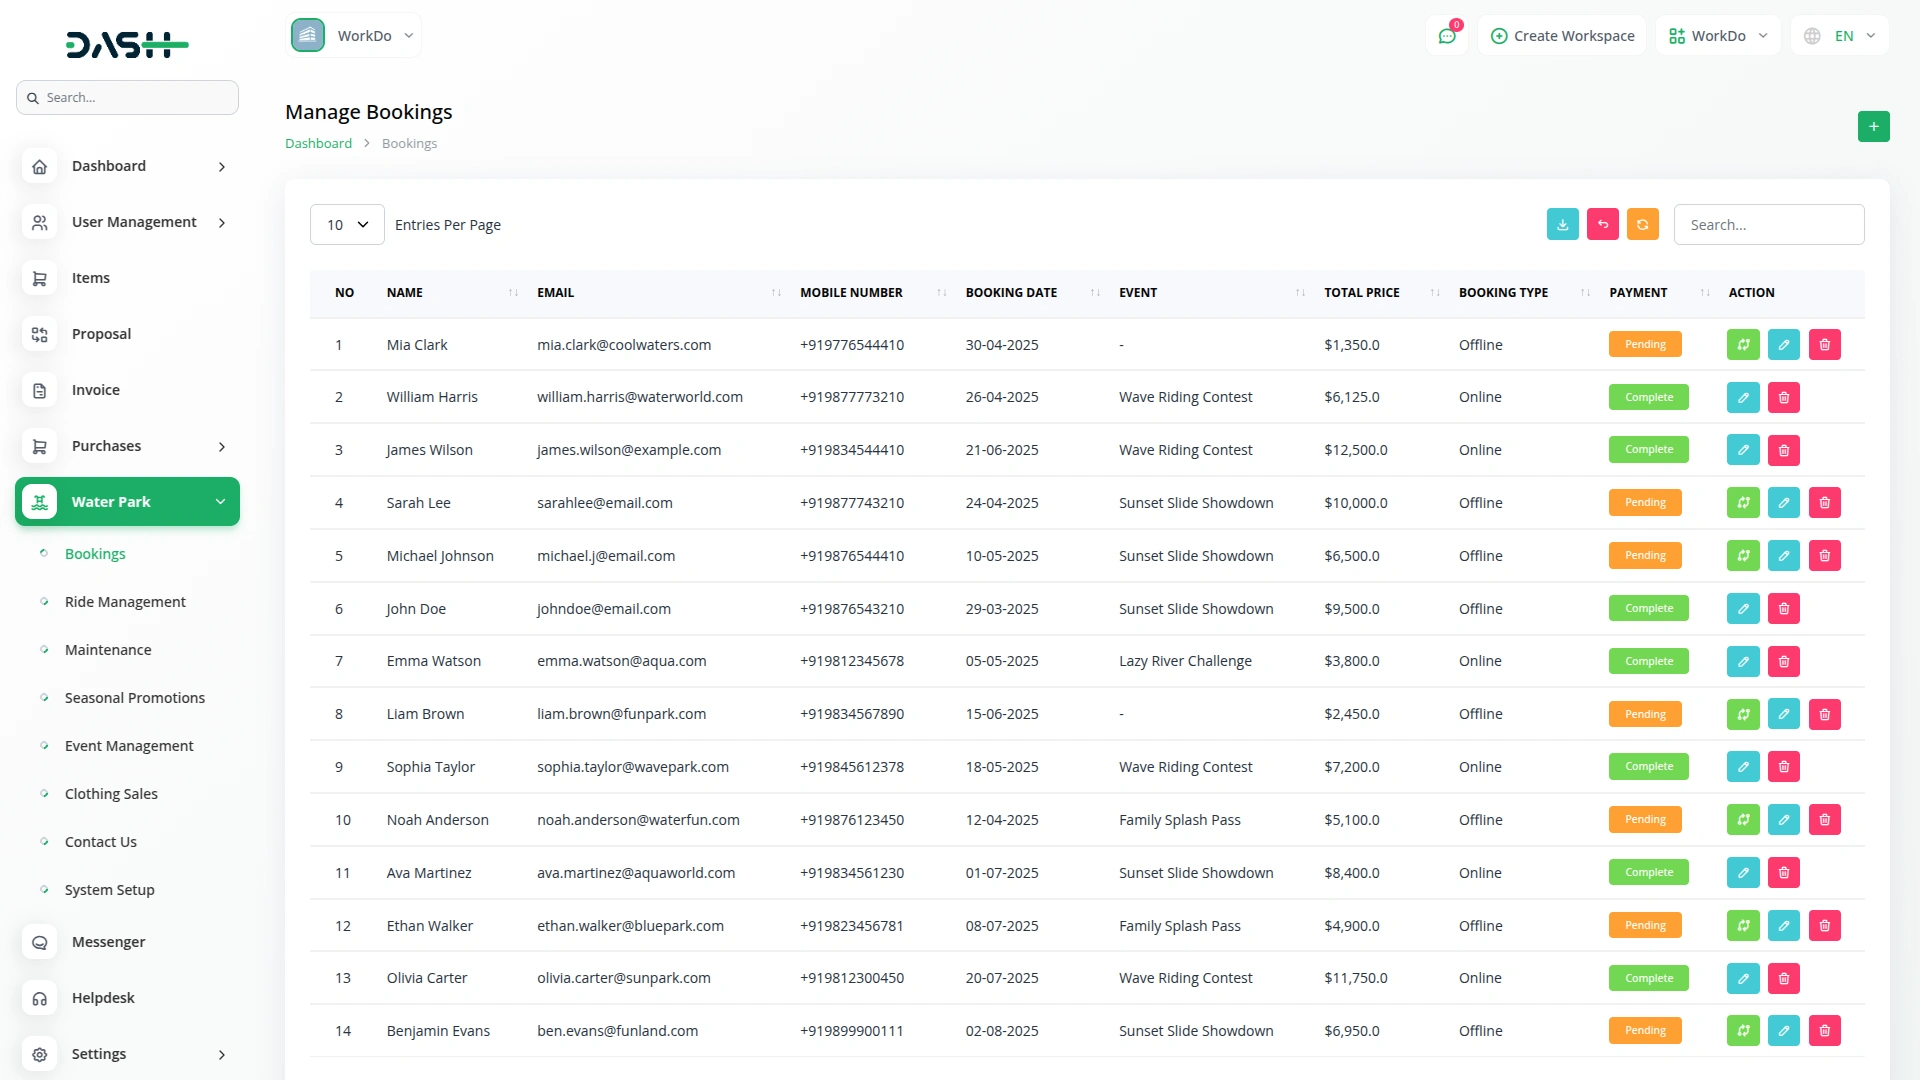Click the orange refresh icon above the table
Image resolution: width=1920 pixels, height=1080 pixels.
tap(1642, 224)
